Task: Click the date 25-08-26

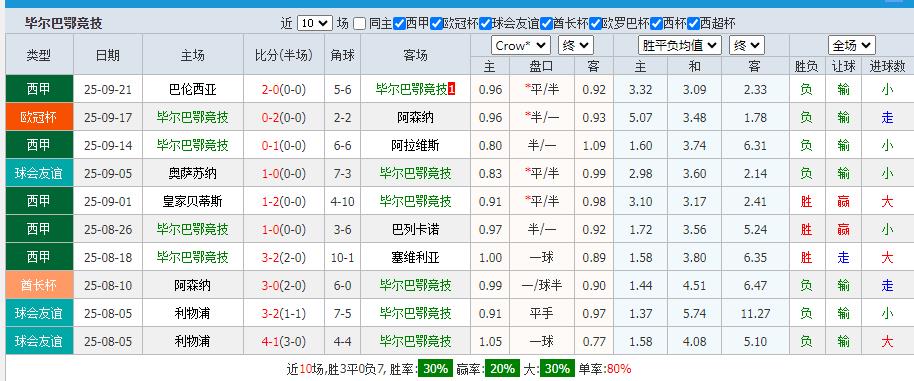Action: [x=108, y=230]
